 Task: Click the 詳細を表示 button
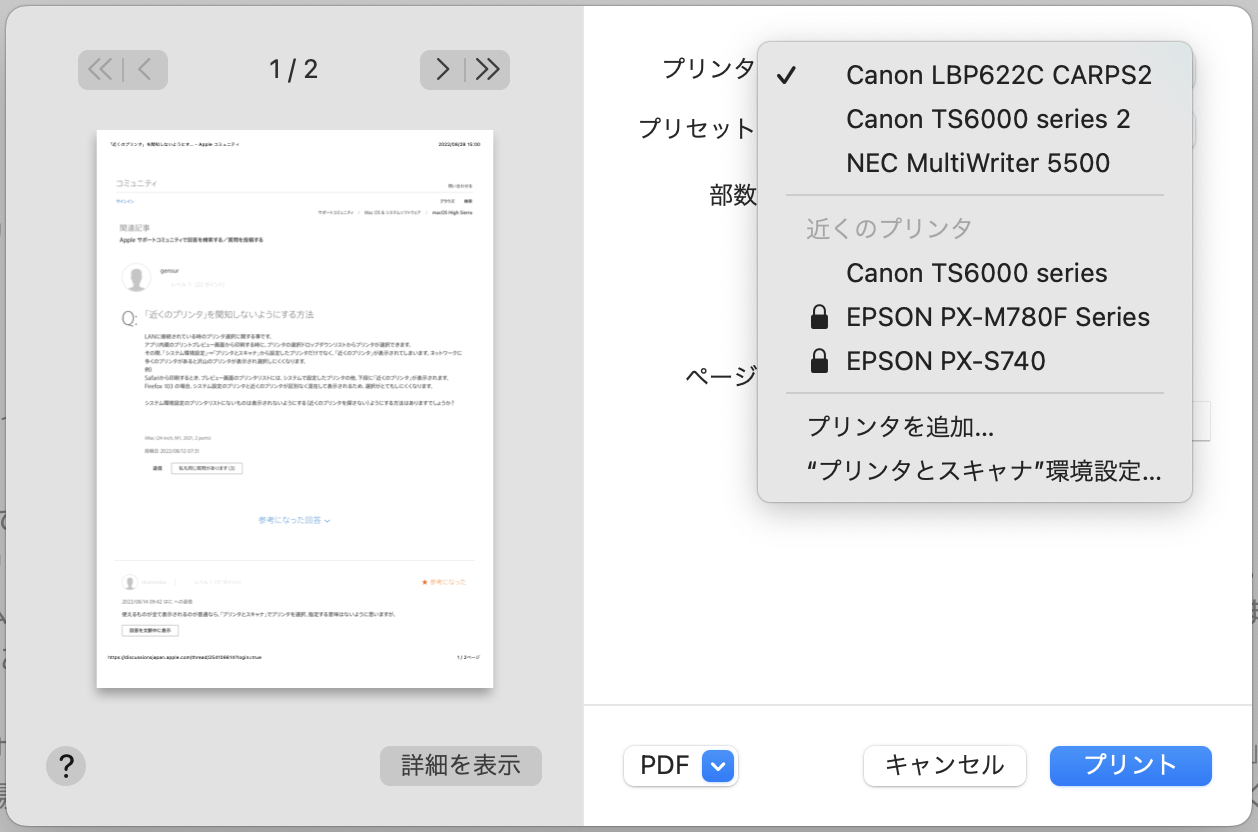pyautogui.click(x=461, y=766)
